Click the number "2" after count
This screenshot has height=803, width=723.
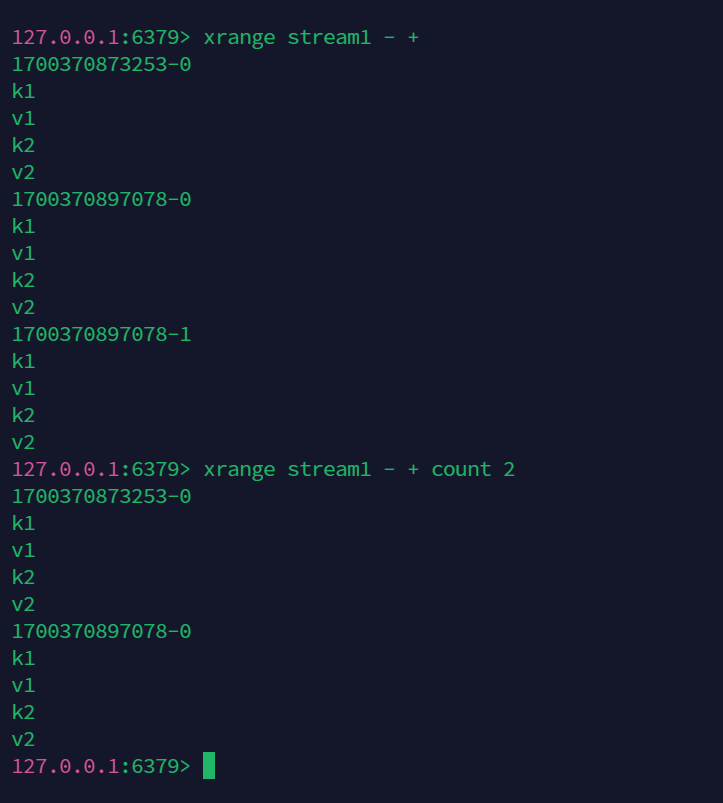click(509, 470)
